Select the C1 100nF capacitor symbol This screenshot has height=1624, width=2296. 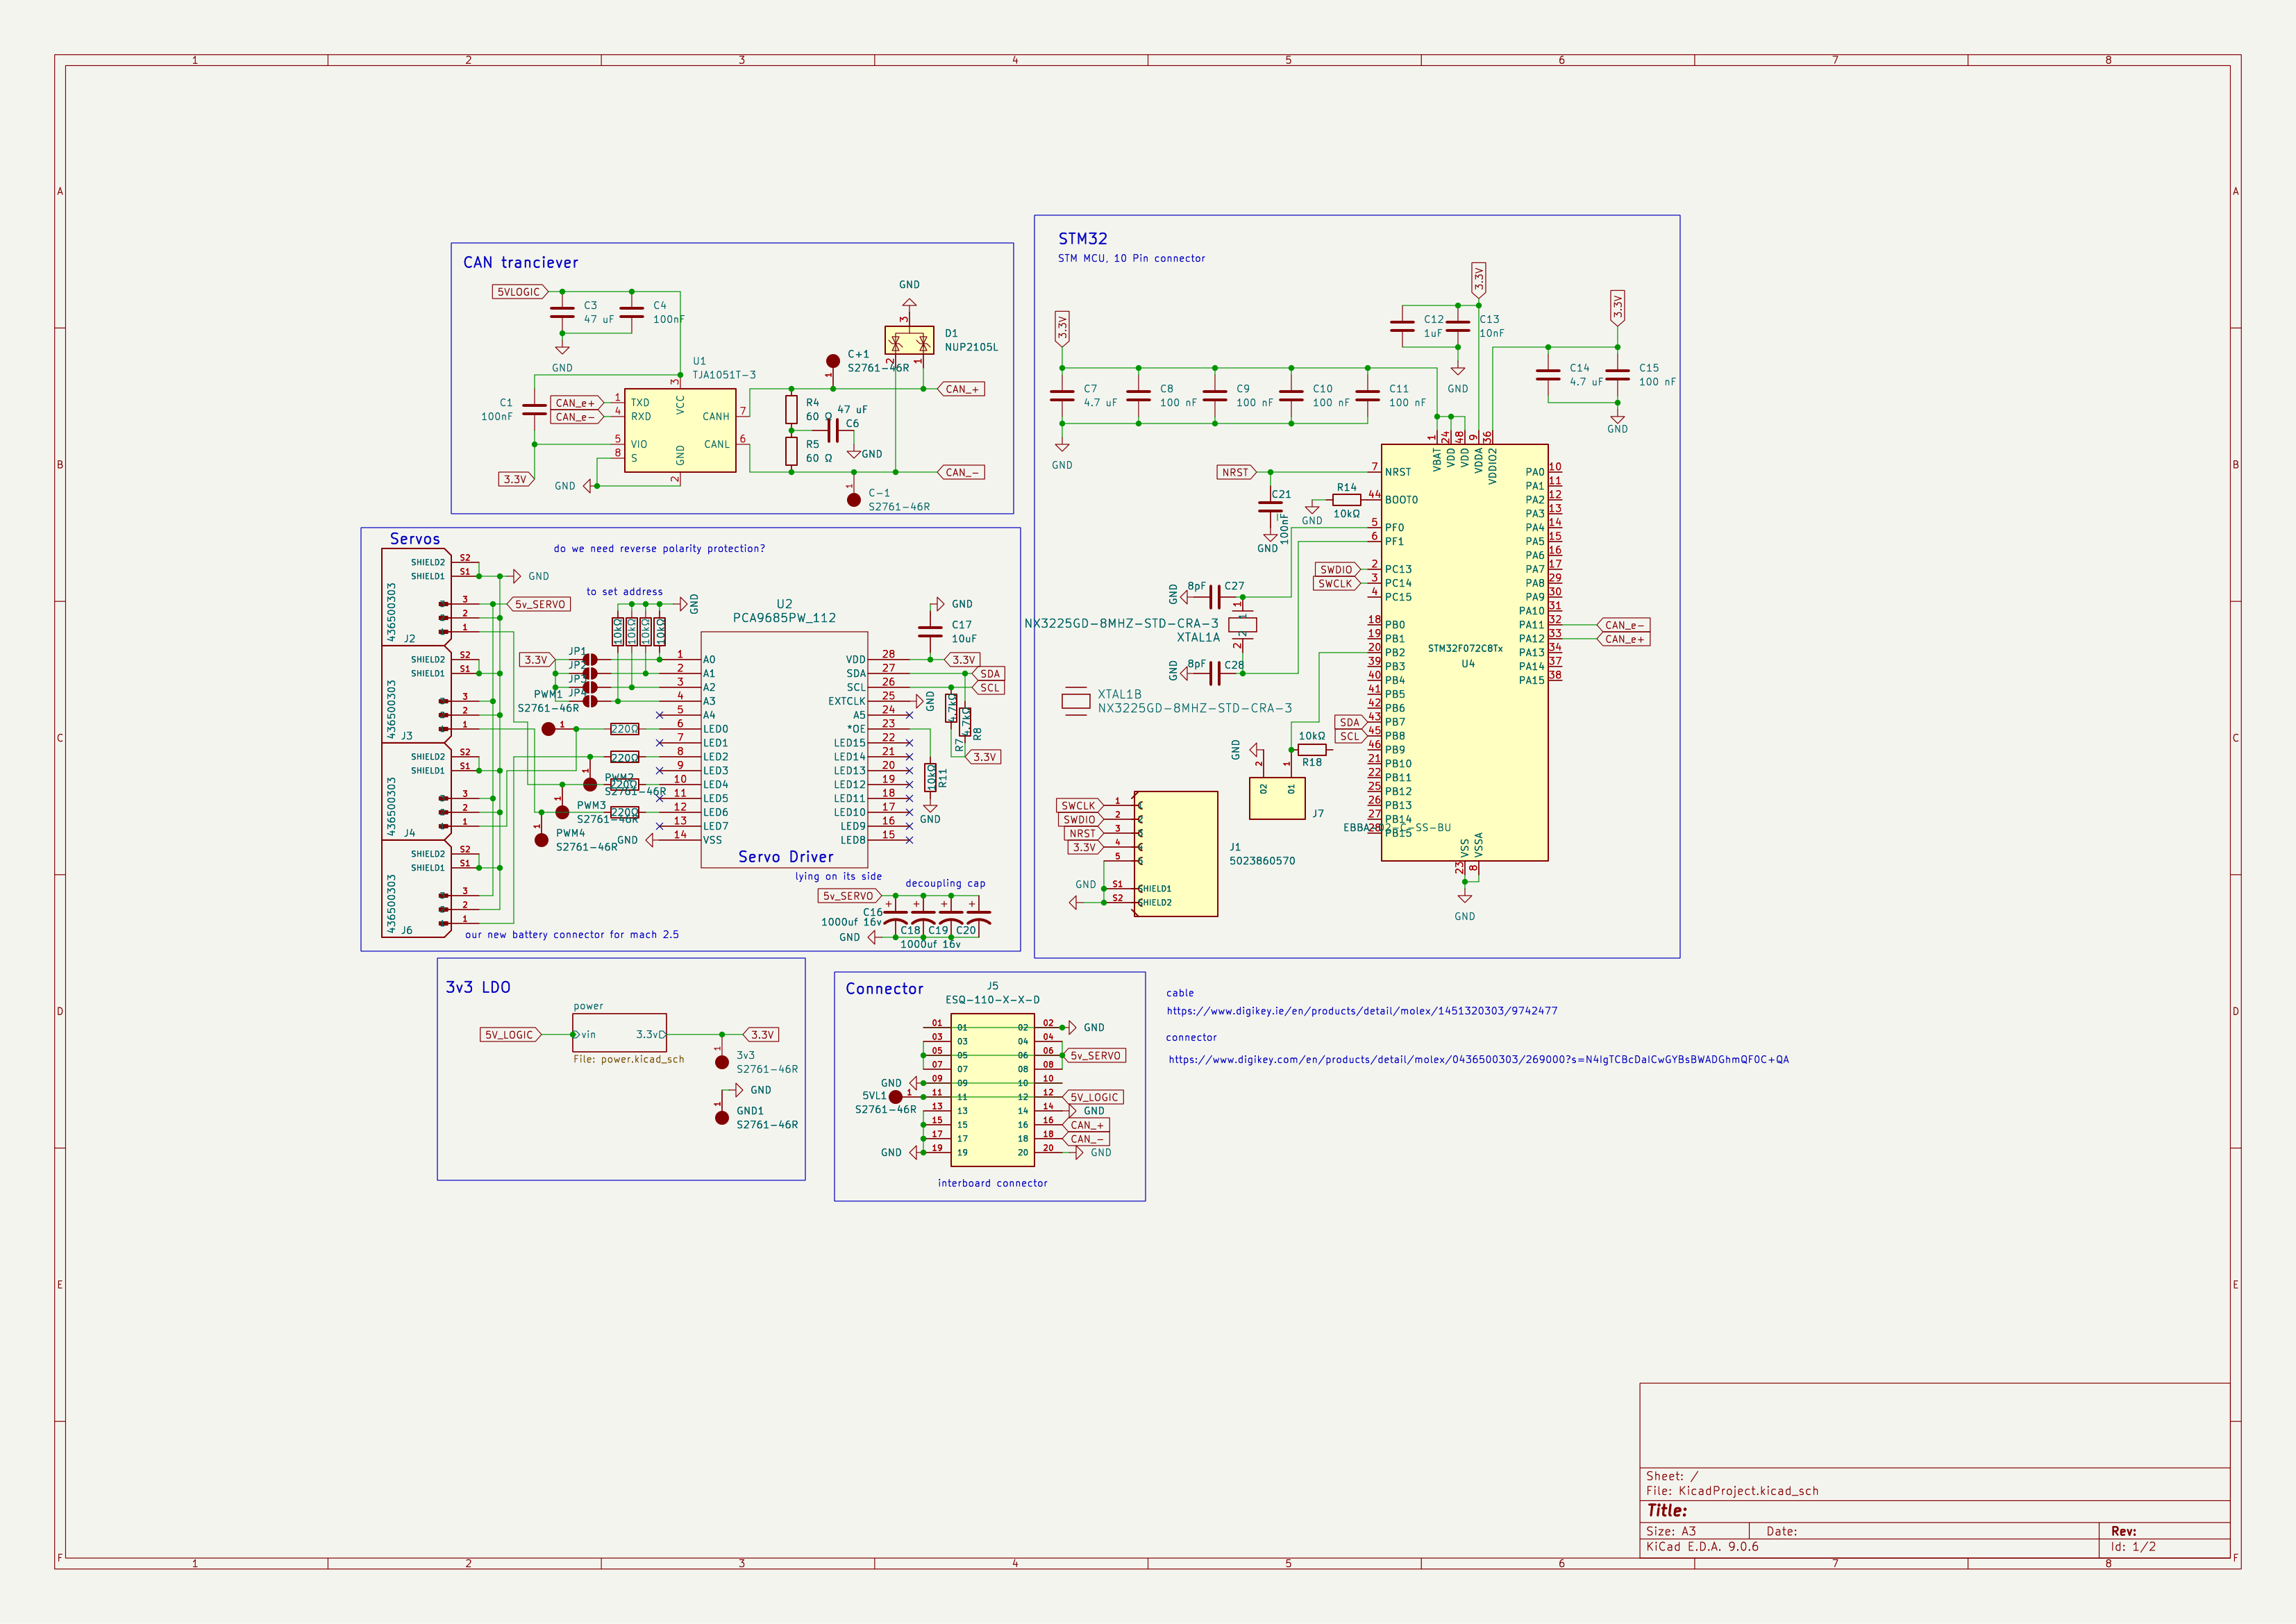tap(535, 409)
